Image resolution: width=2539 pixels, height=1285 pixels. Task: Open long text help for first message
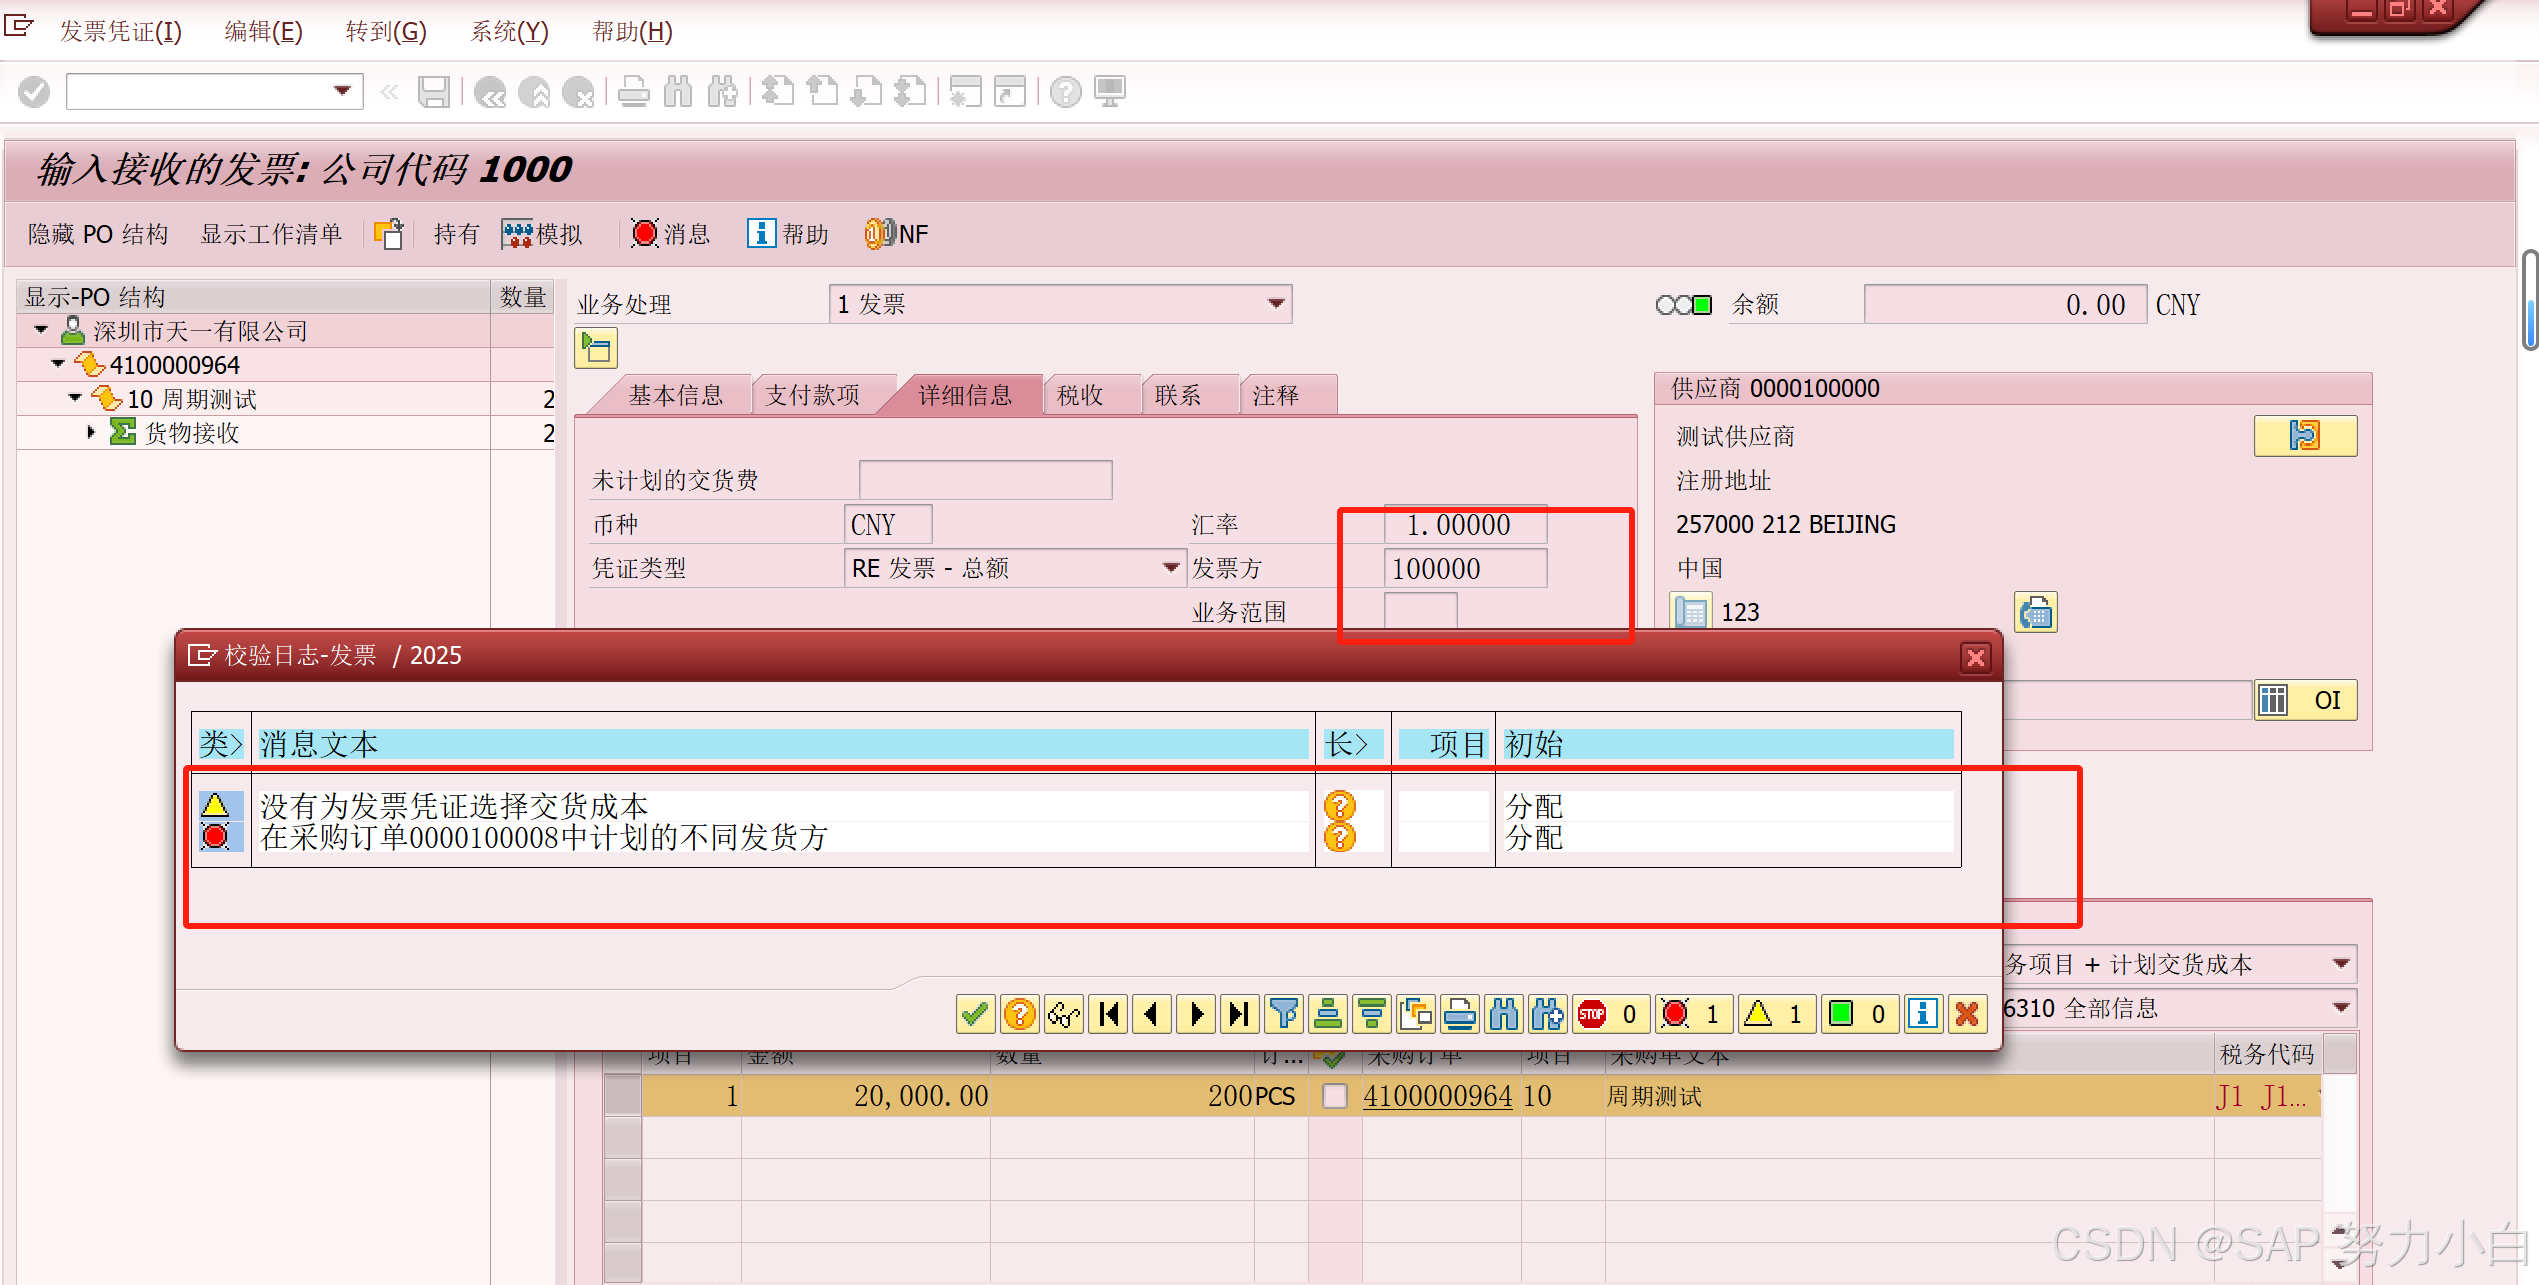coord(1339,805)
